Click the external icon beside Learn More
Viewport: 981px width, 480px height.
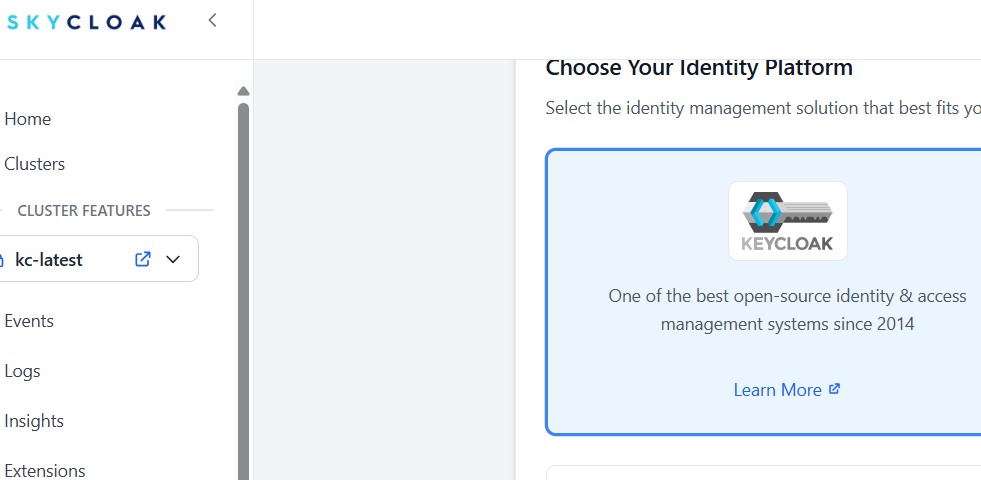point(835,389)
